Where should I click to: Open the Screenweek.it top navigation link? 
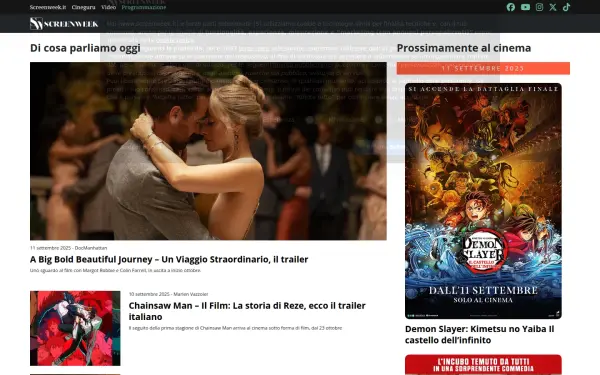pos(48,7)
